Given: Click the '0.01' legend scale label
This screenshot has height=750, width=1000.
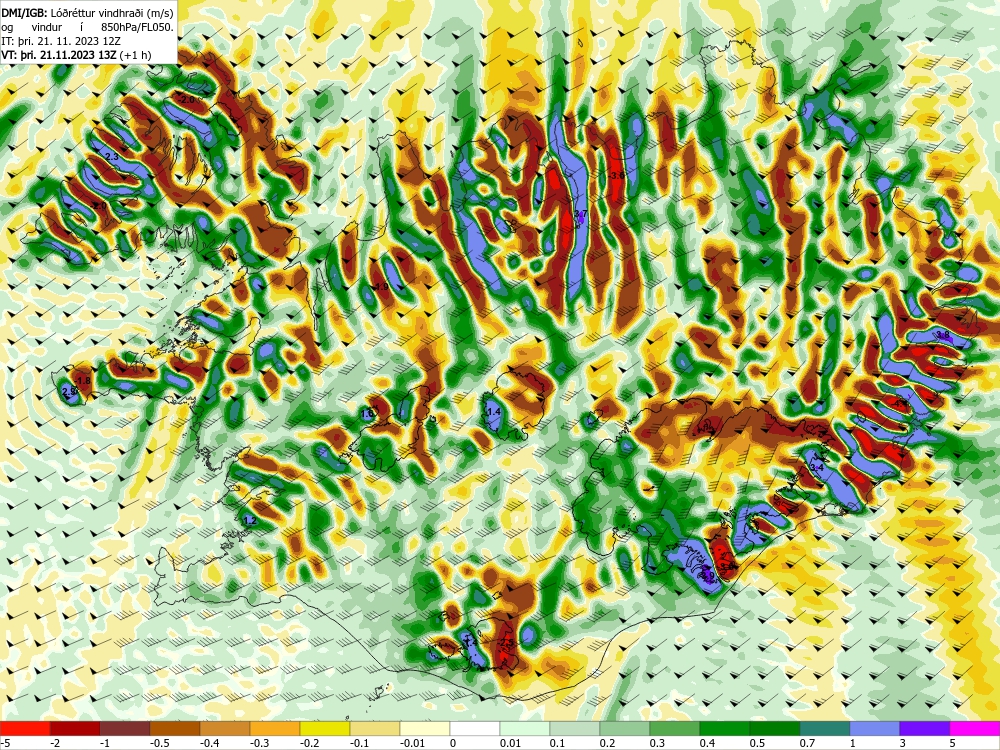Looking at the screenshot, I should [x=510, y=743].
